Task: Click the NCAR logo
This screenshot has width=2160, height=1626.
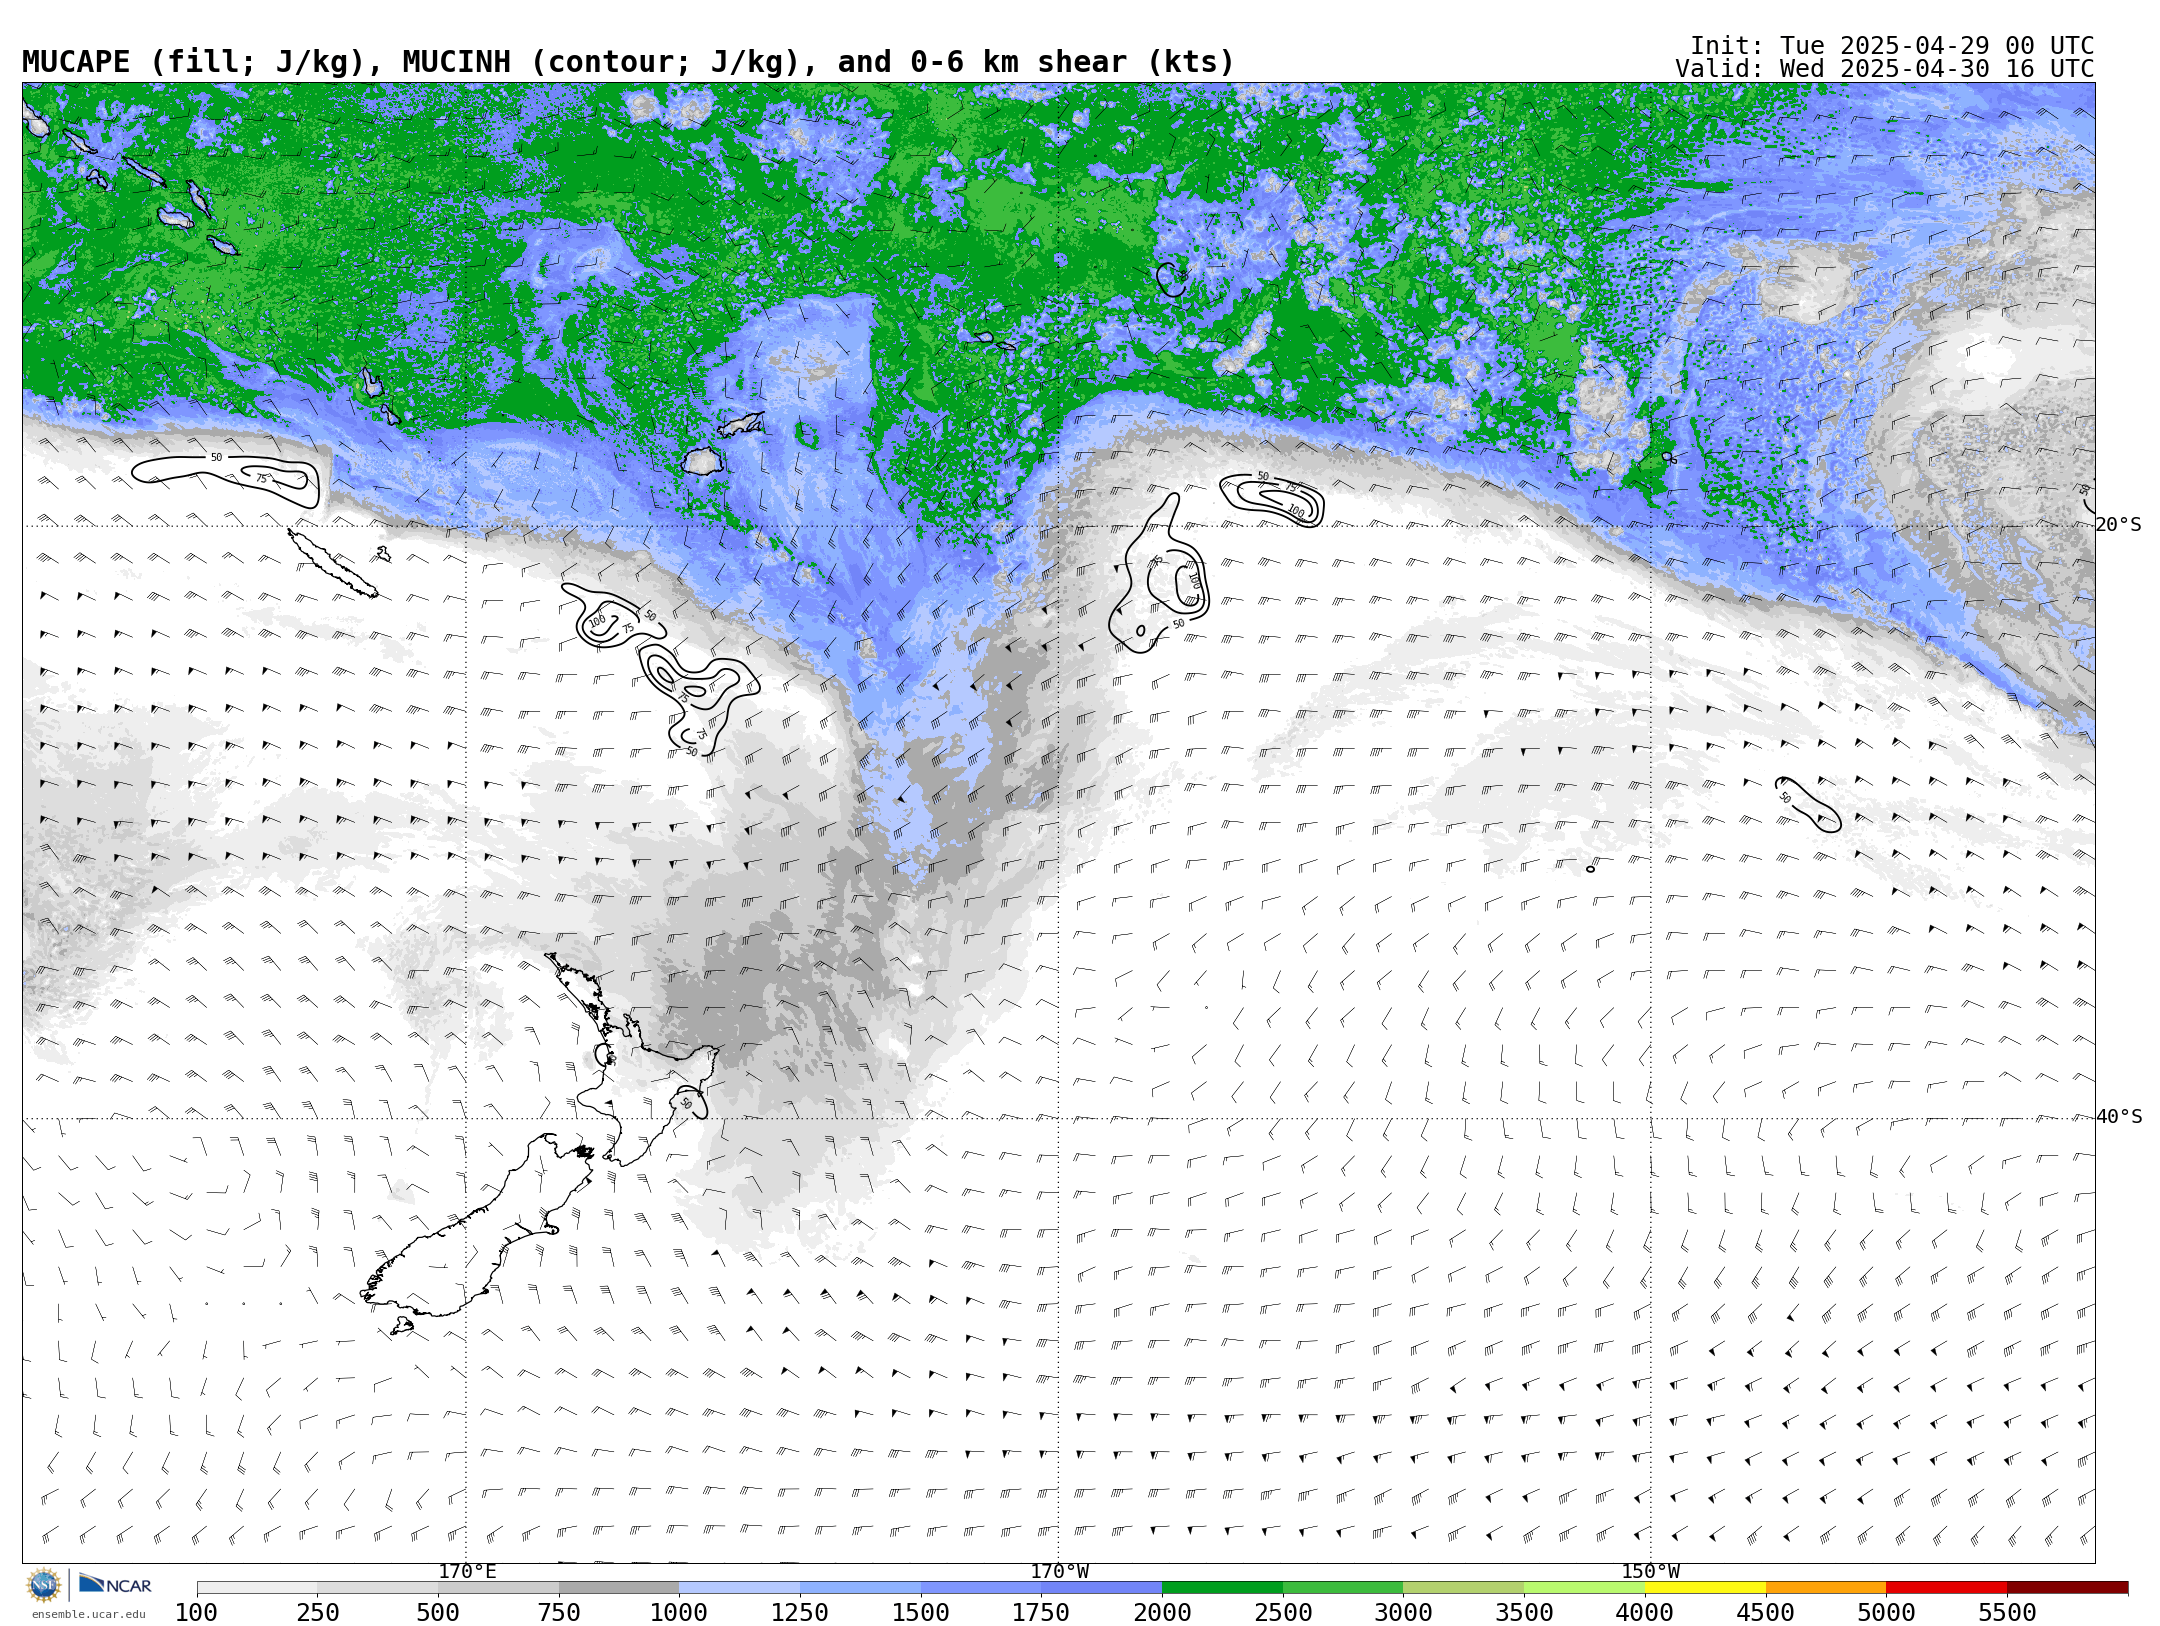Action: (x=115, y=1584)
